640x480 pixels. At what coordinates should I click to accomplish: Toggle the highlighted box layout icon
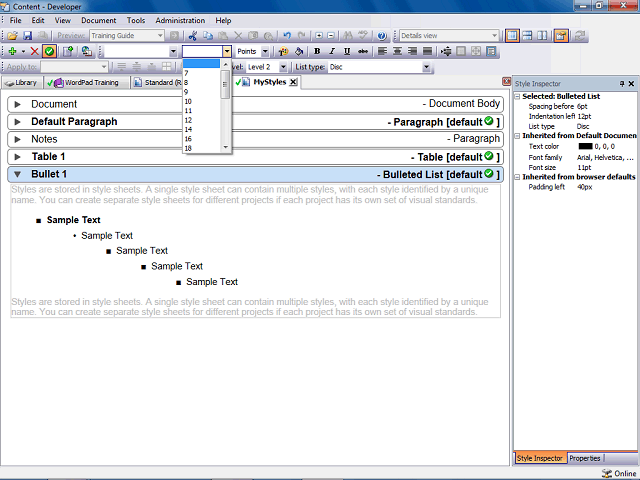(491, 51)
